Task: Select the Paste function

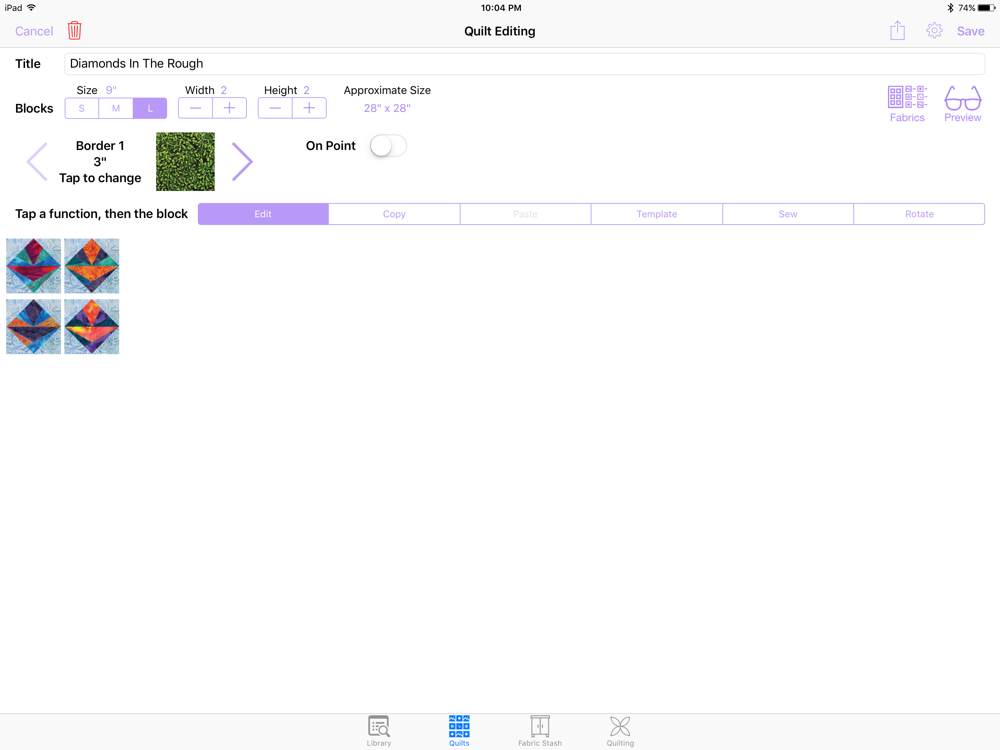Action: [x=526, y=214]
